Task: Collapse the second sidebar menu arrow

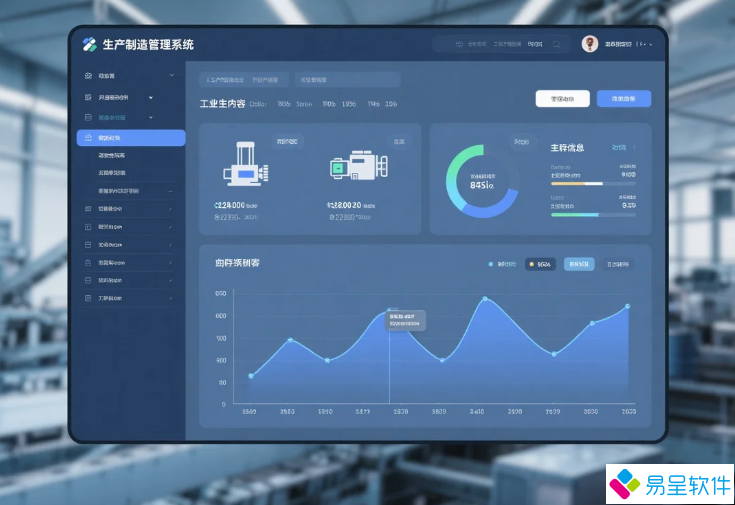Action: pos(151,97)
